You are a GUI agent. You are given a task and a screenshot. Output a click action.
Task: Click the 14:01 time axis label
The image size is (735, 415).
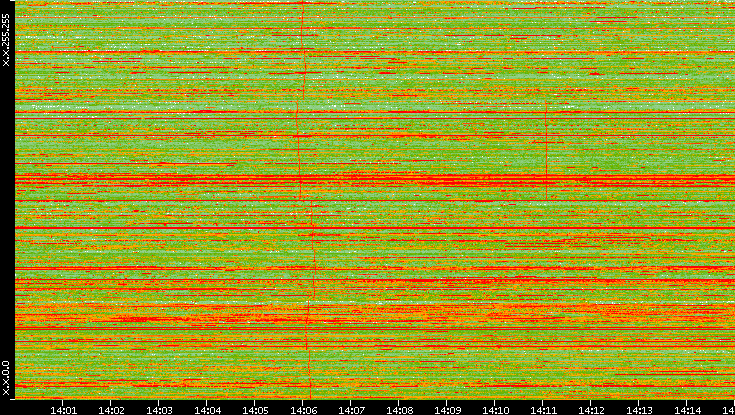(63, 410)
